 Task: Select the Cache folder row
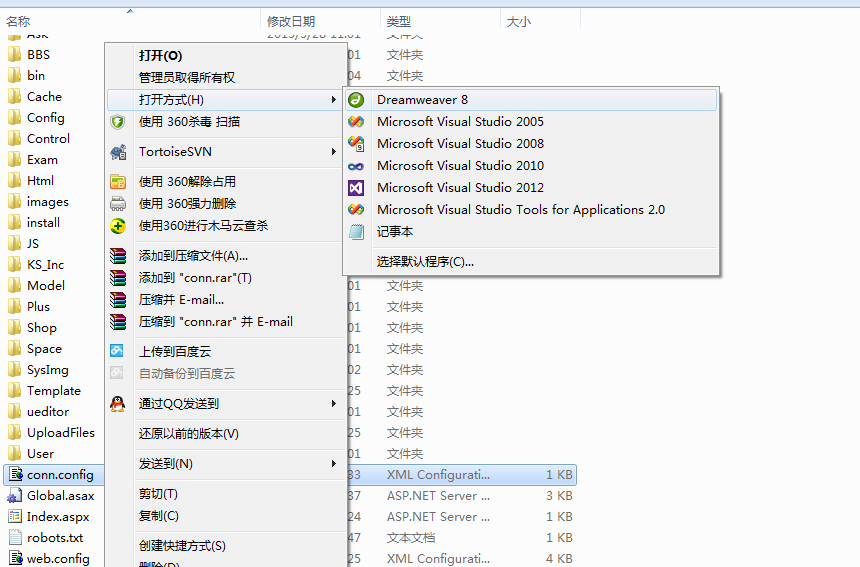(53, 97)
